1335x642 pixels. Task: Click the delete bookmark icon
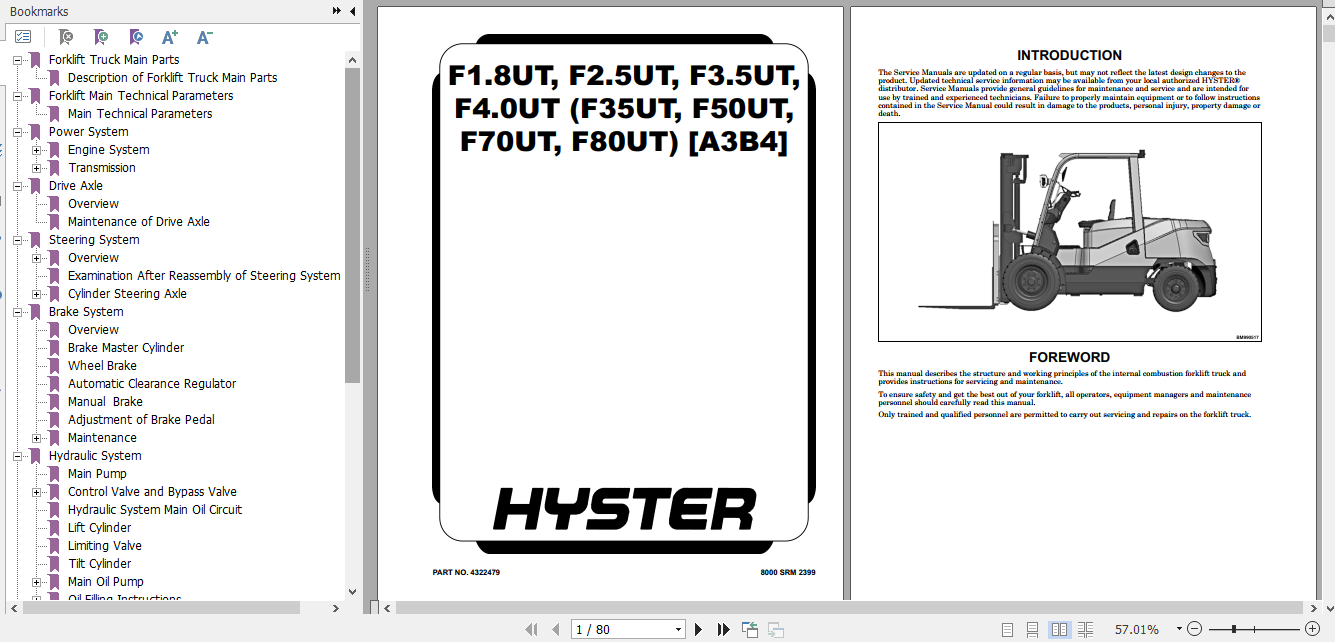(x=66, y=37)
